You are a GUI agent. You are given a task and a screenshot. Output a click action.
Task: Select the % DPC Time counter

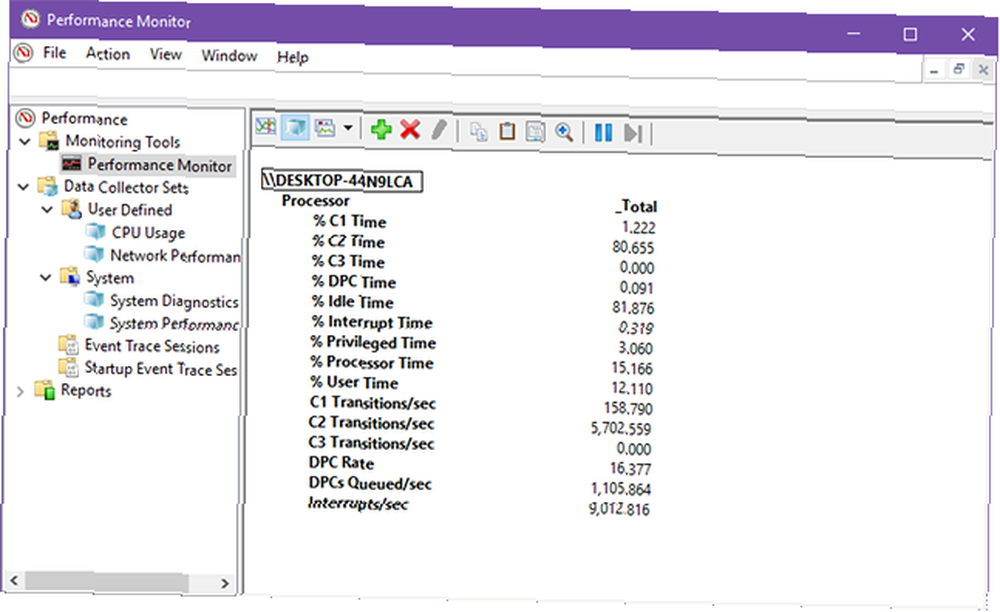[x=354, y=282]
